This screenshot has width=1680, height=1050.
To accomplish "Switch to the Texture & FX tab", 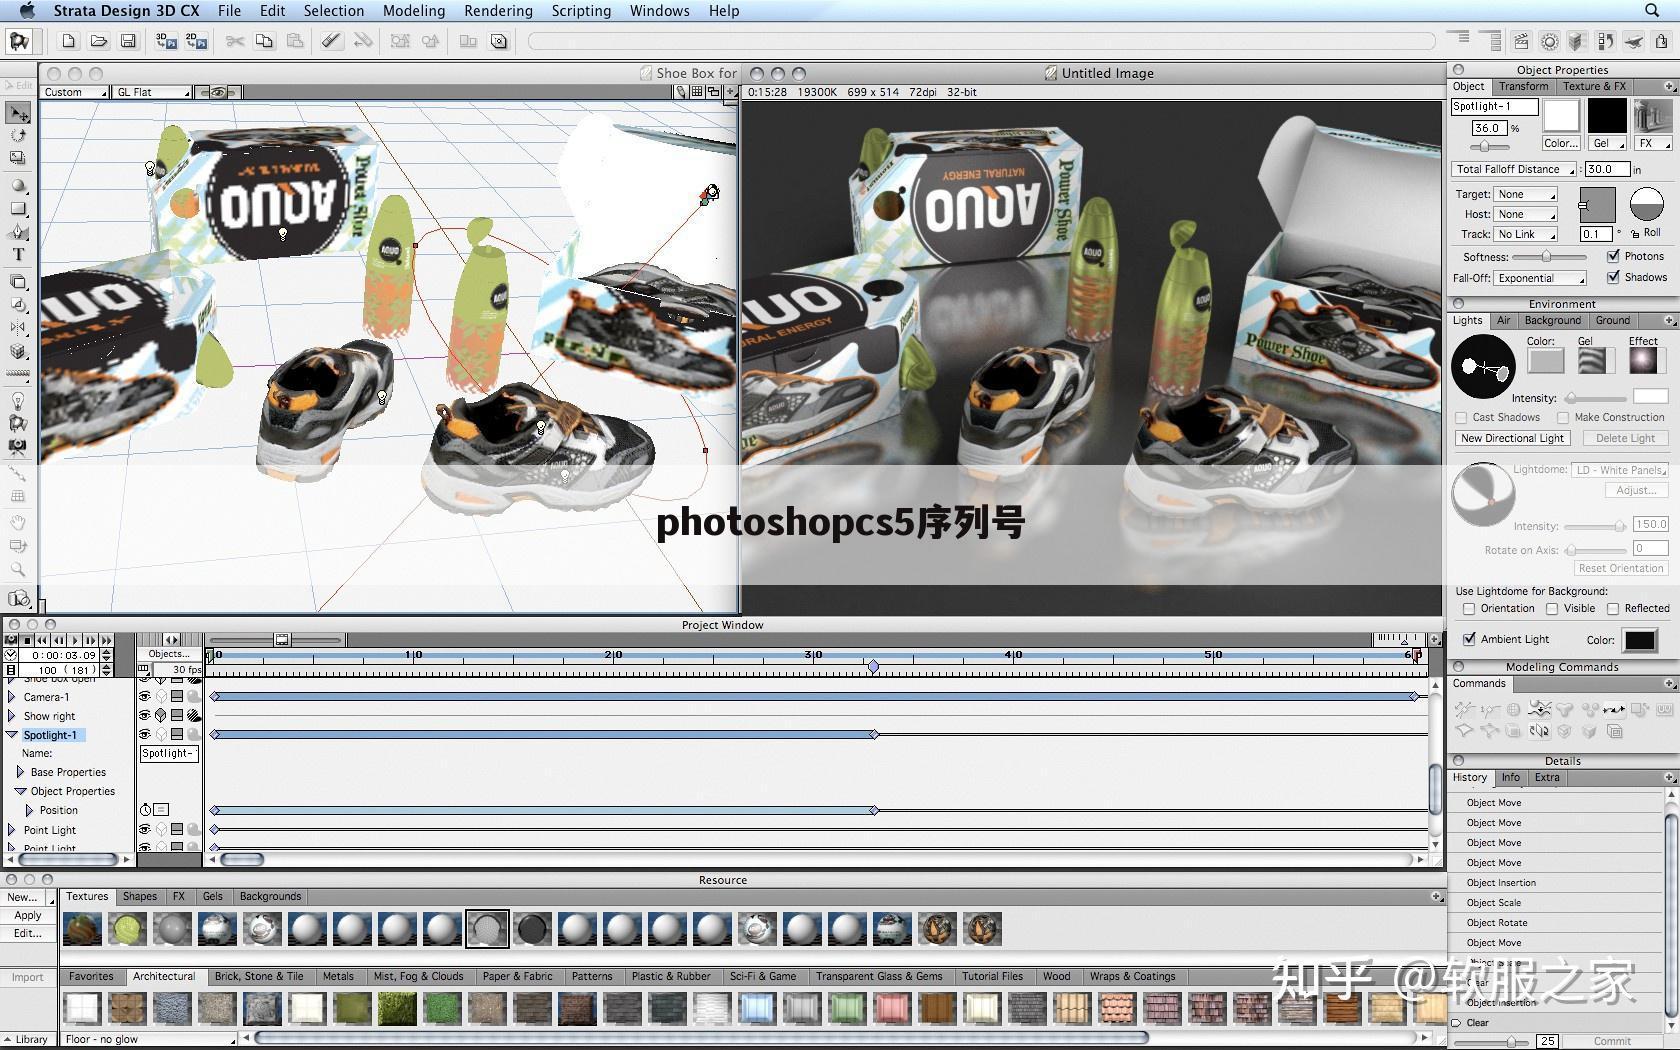I will point(1594,87).
